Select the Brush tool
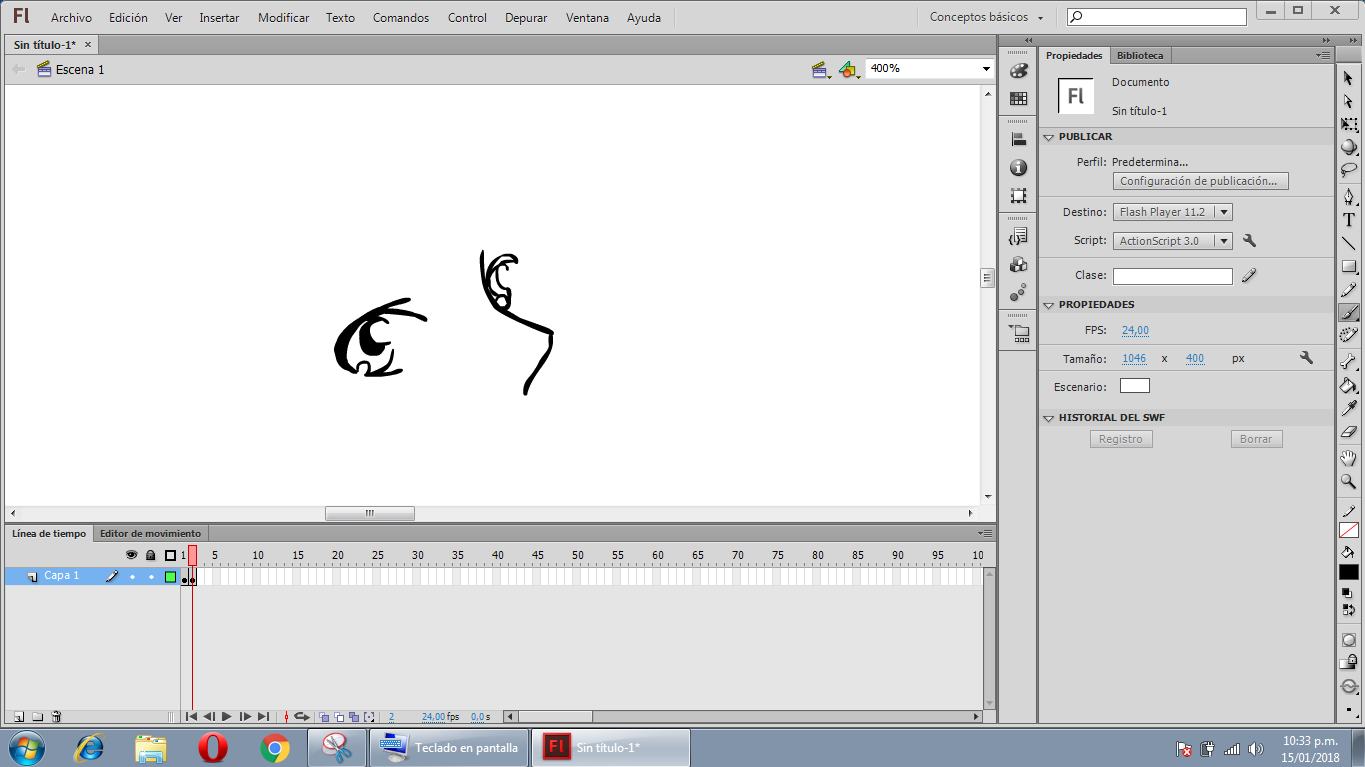1365x767 pixels. [1349, 313]
